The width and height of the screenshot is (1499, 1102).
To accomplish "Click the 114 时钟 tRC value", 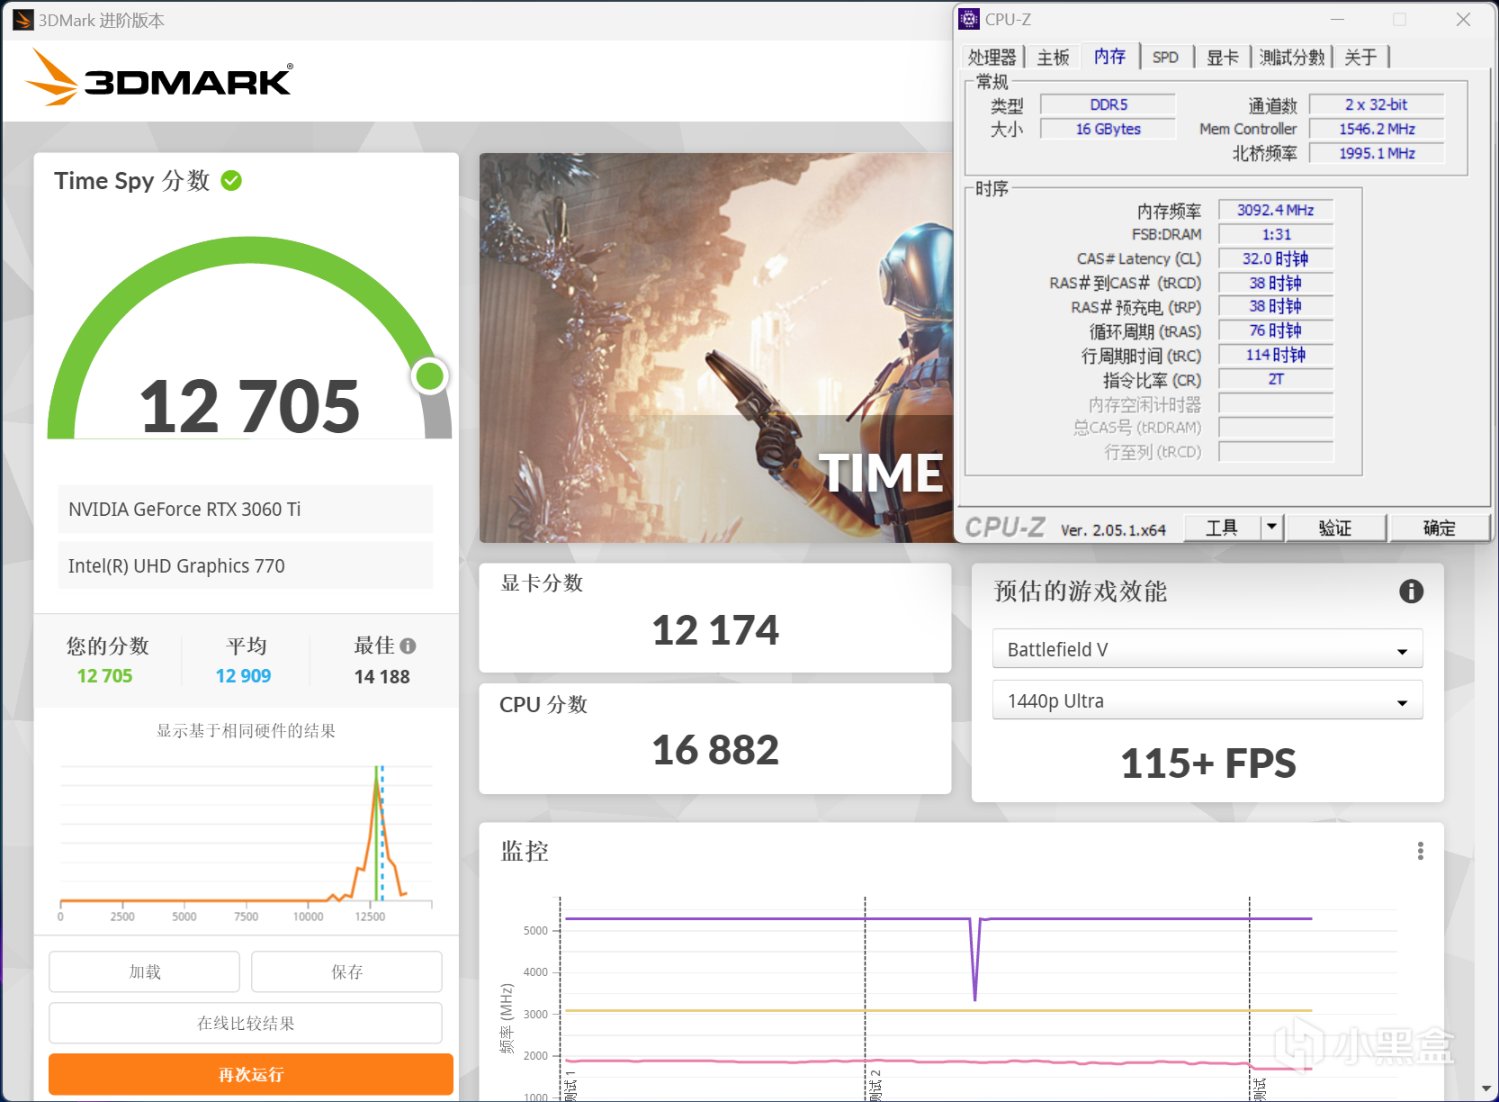I will 1275,355.
